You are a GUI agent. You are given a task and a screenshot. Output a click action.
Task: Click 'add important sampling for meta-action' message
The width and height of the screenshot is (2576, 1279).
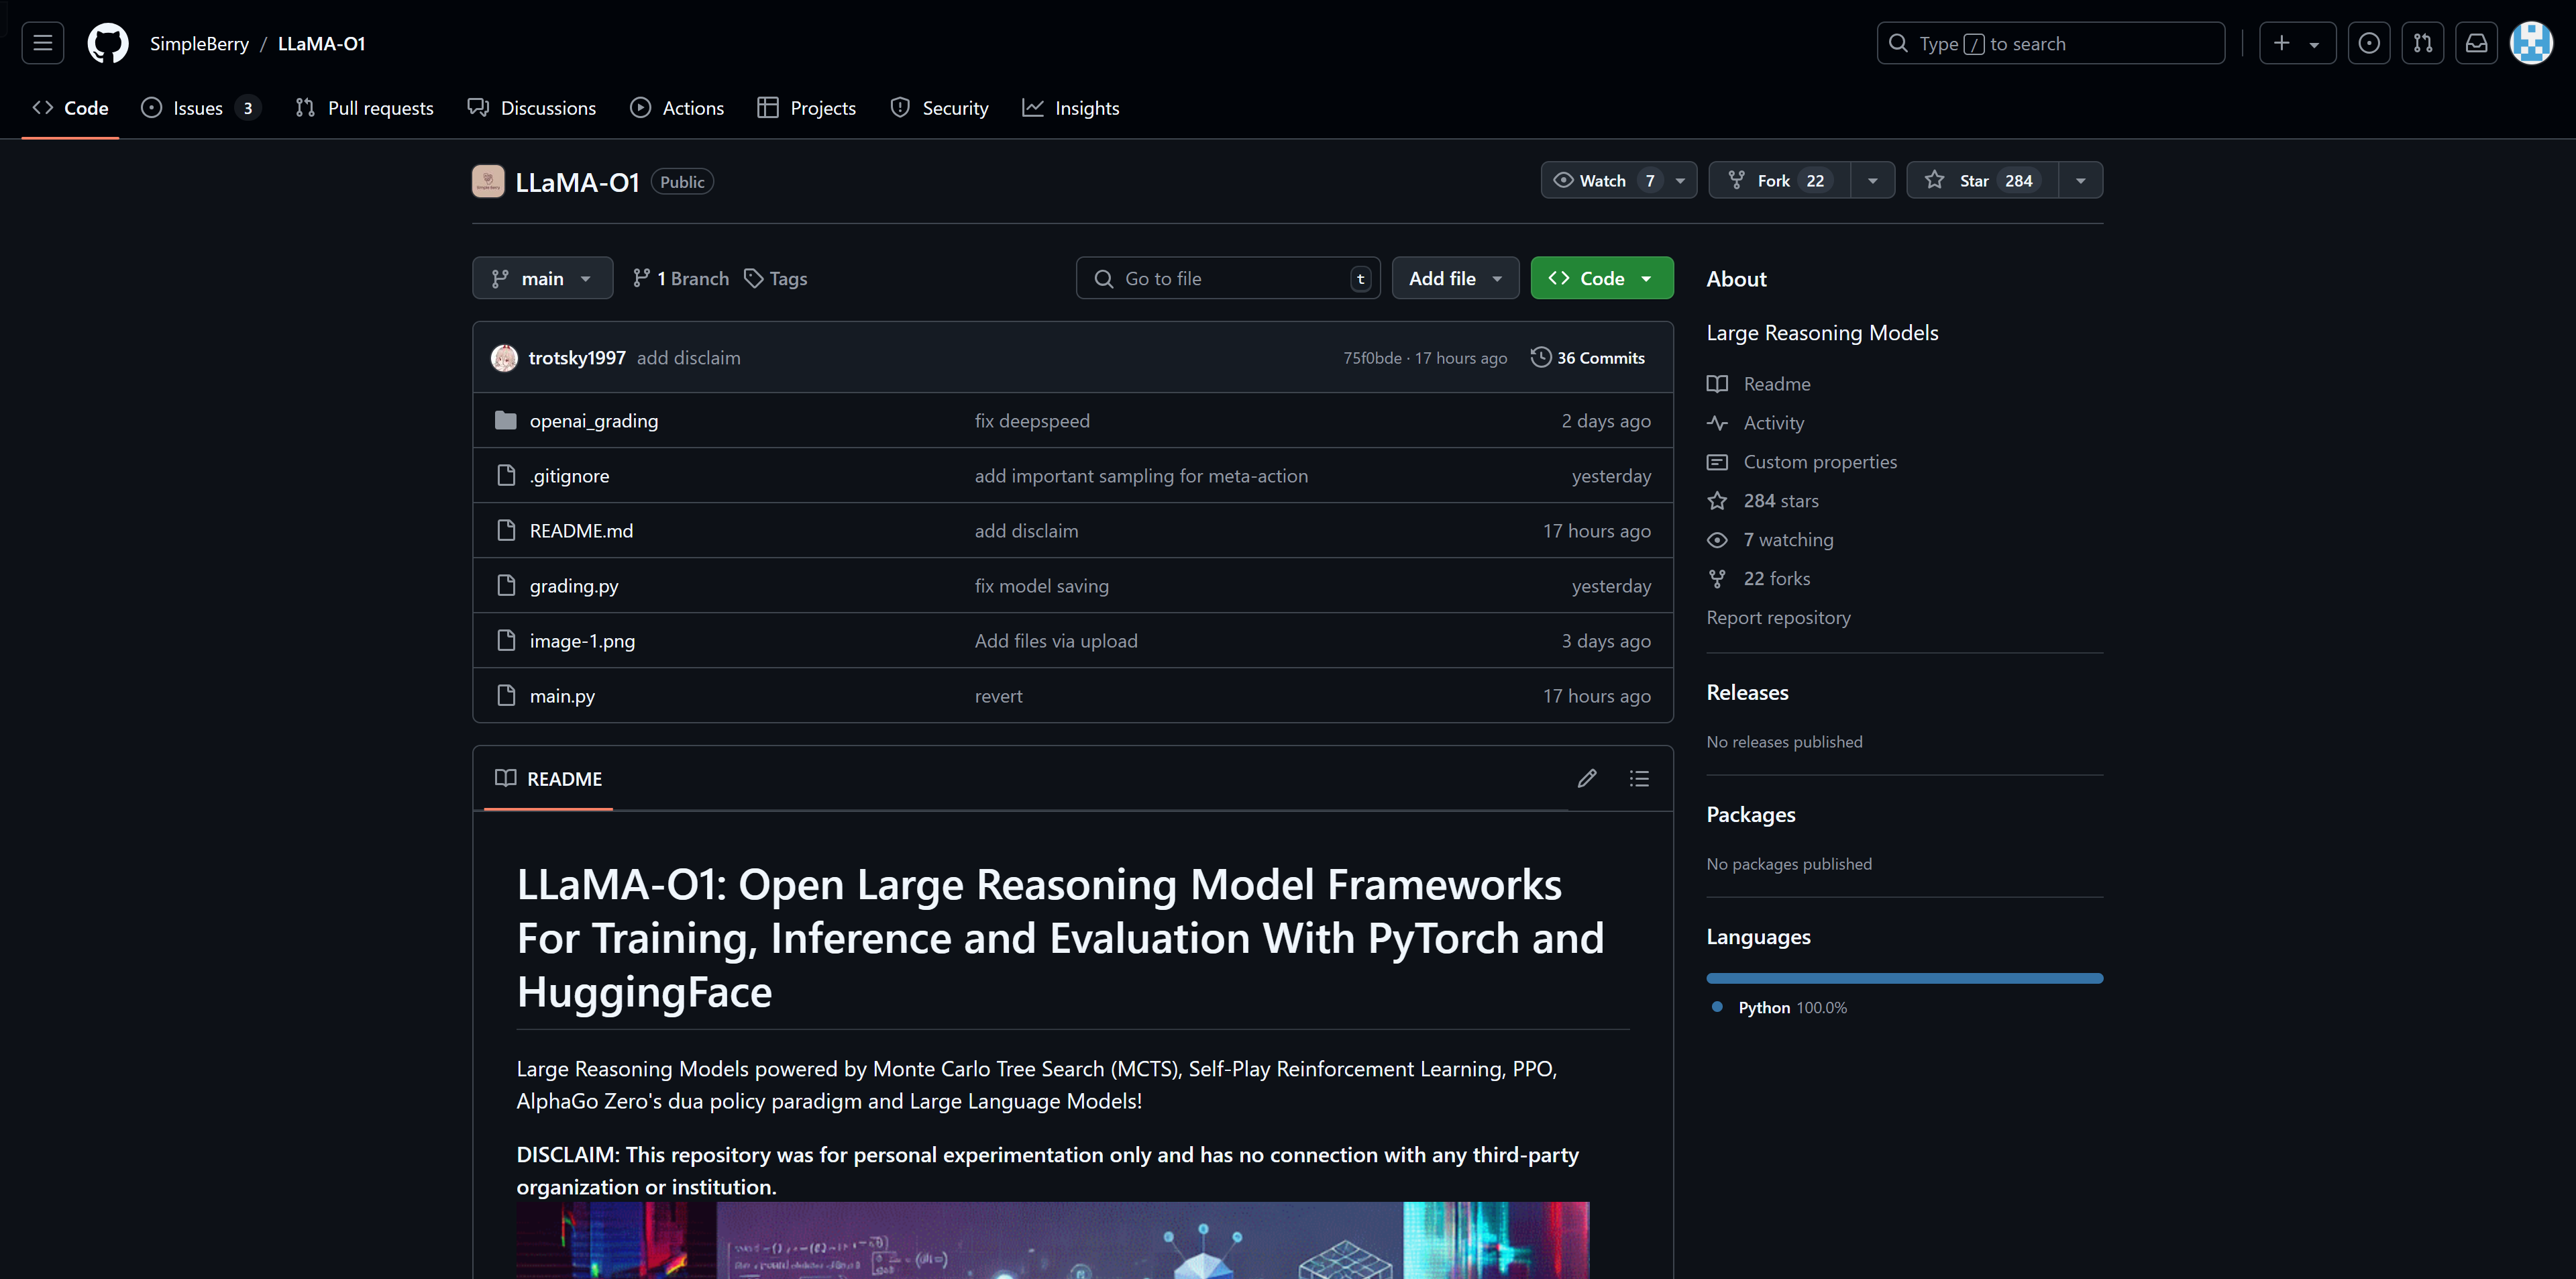pos(1141,475)
